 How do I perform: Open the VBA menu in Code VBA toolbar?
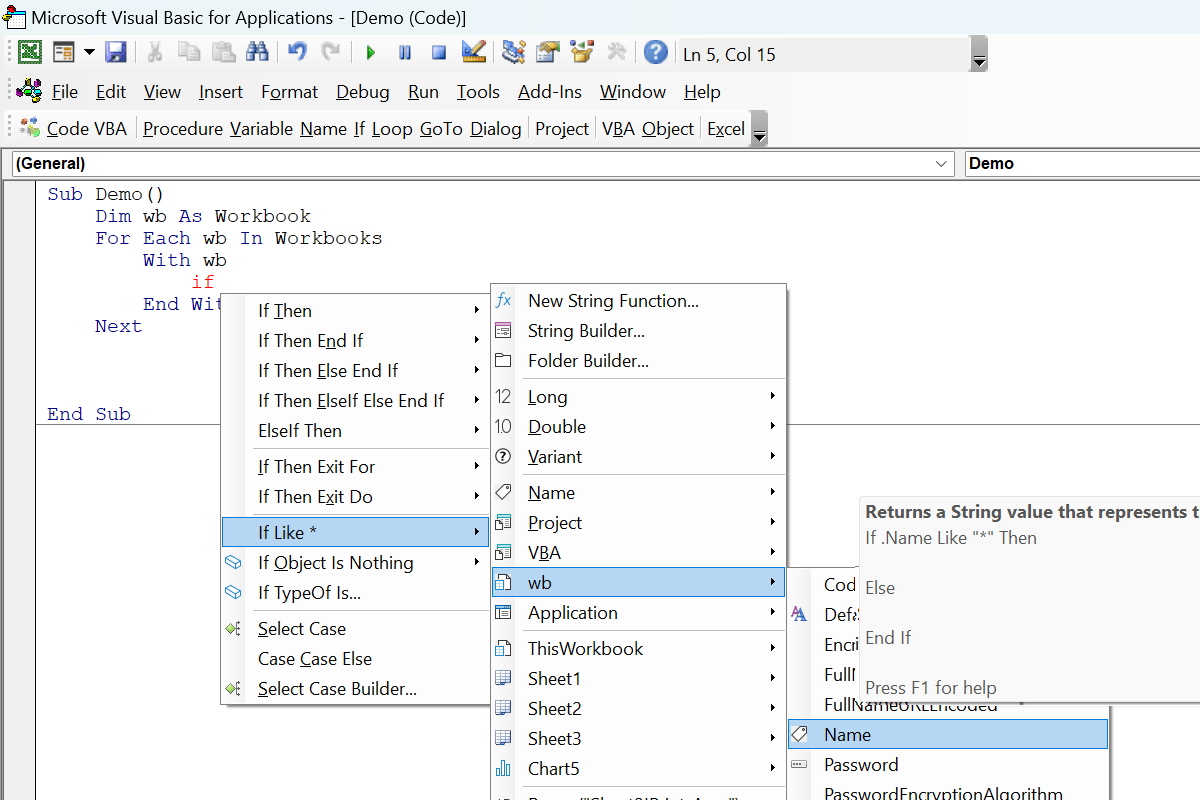click(x=618, y=129)
